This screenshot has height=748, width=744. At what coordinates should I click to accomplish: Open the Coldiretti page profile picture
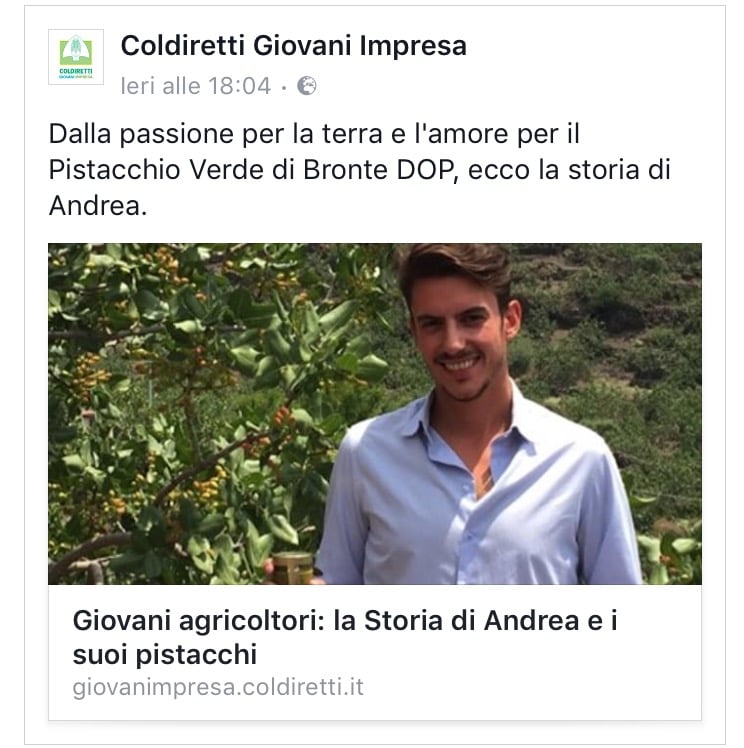(76, 57)
